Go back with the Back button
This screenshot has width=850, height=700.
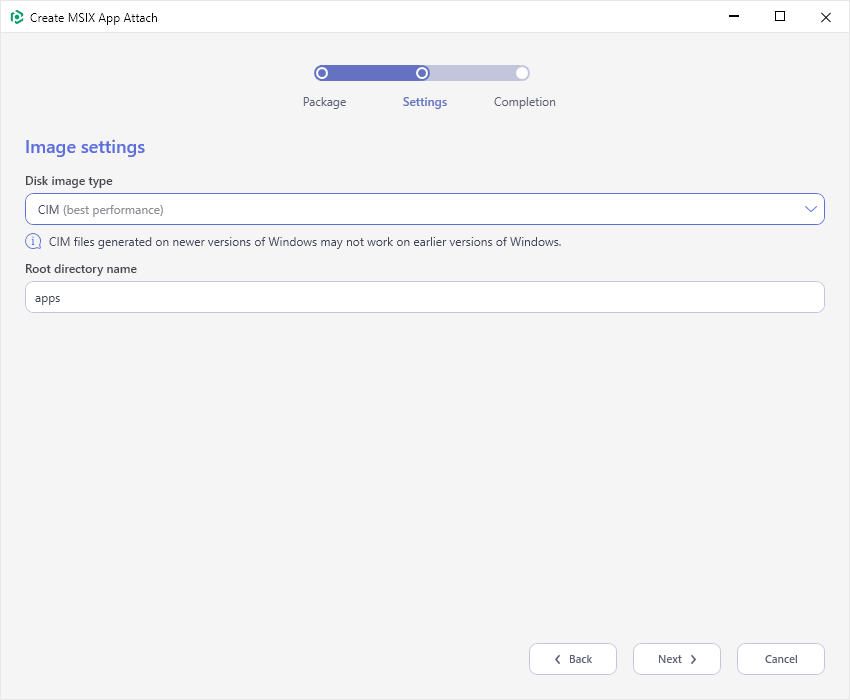click(572, 659)
